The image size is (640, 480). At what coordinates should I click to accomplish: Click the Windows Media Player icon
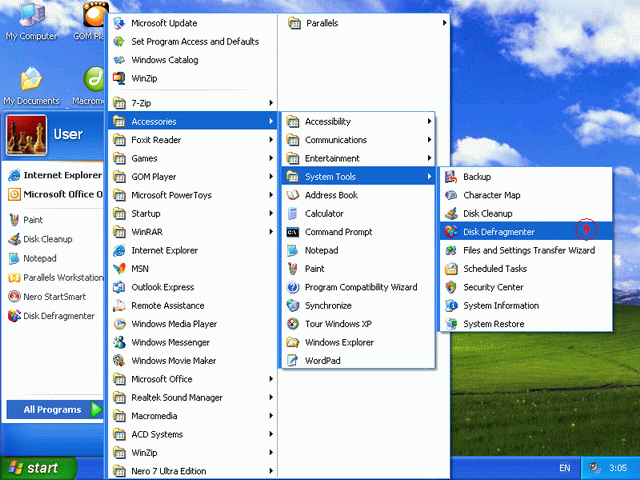[119, 324]
